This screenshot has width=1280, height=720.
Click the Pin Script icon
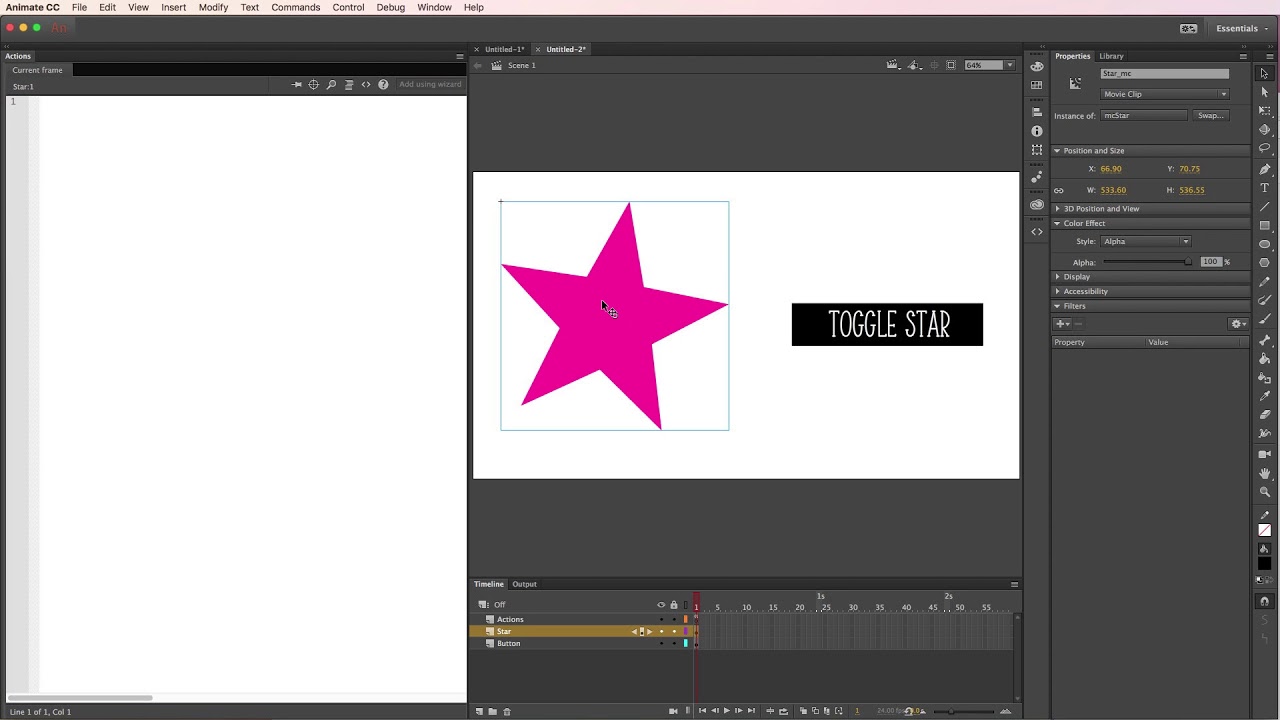click(x=296, y=85)
